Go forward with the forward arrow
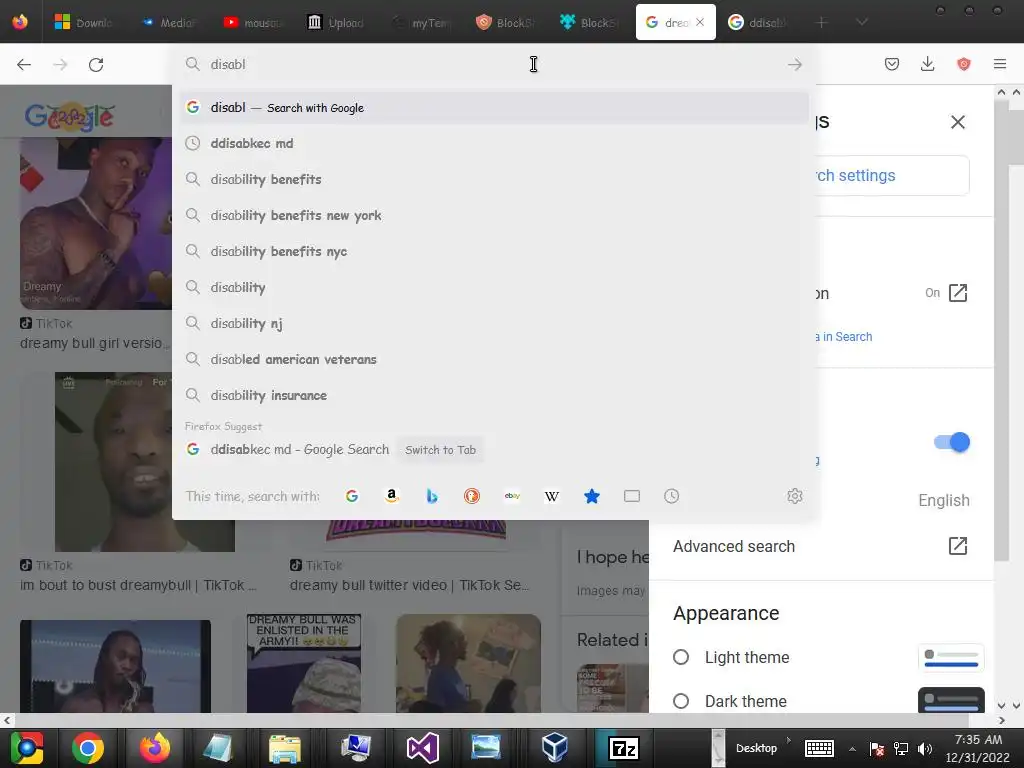 (60, 64)
